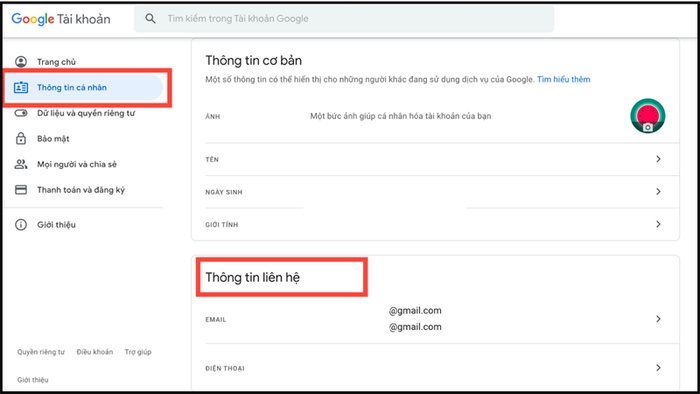This screenshot has height=394, width=700.
Task: Expand the GIỚI TÍNH row chevron
Action: [x=658, y=224]
